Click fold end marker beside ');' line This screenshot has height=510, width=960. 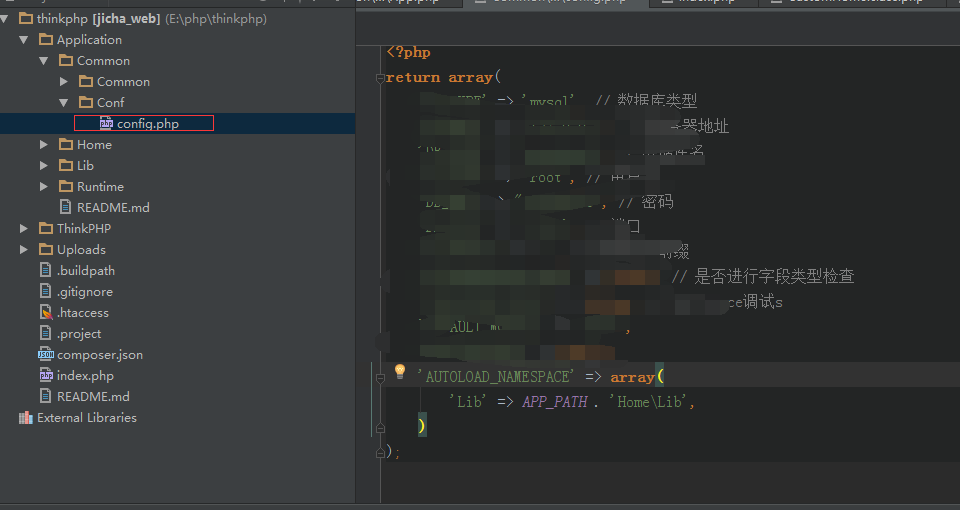tap(380, 452)
